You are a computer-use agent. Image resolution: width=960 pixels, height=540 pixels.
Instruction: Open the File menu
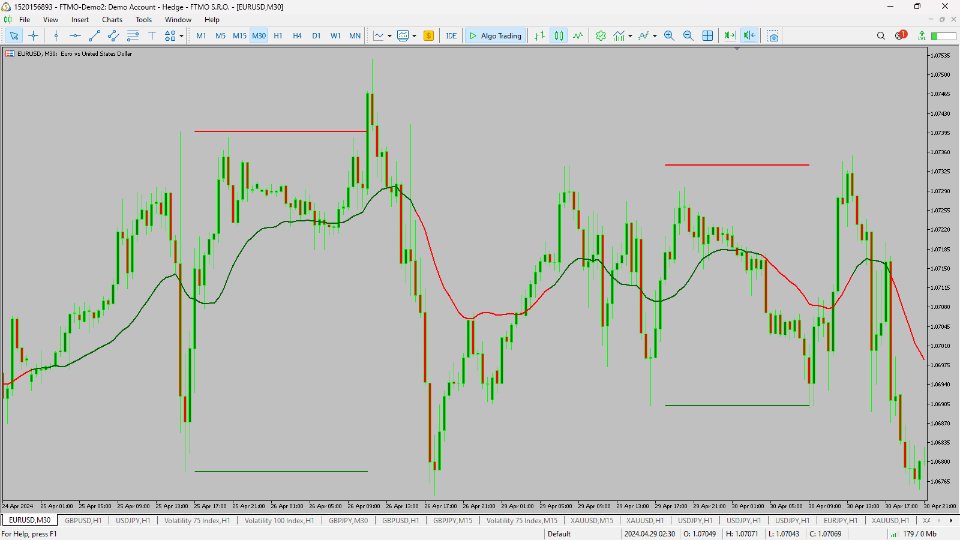pos(24,20)
